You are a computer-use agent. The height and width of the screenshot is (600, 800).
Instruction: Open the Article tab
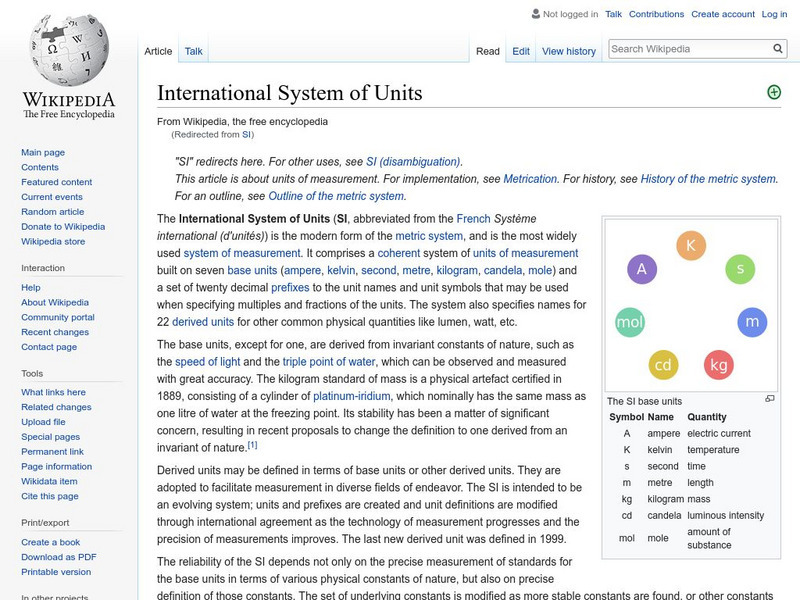tap(158, 51)
